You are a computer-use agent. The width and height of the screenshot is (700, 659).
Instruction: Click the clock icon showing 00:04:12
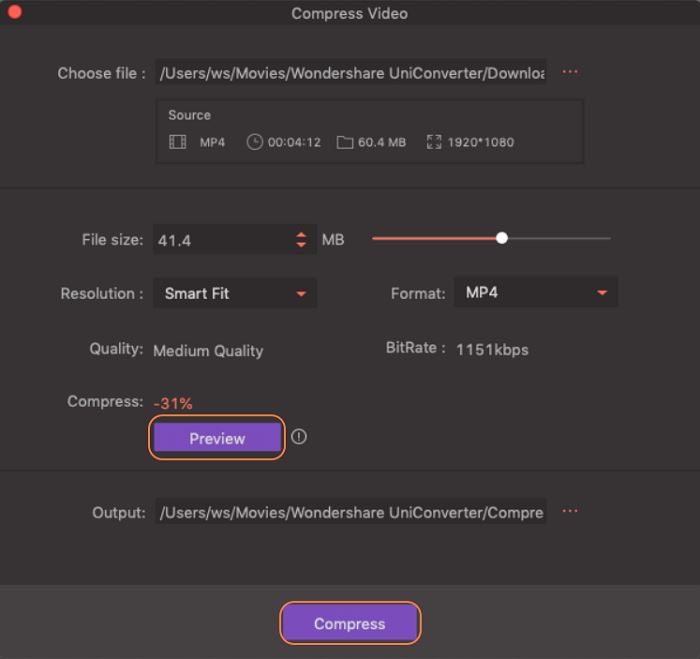(x=255, y=142)
